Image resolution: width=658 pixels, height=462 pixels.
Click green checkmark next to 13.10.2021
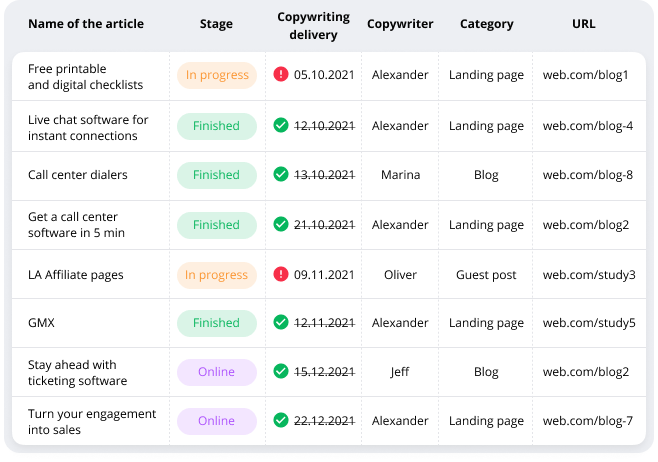[x=281, y=175]
